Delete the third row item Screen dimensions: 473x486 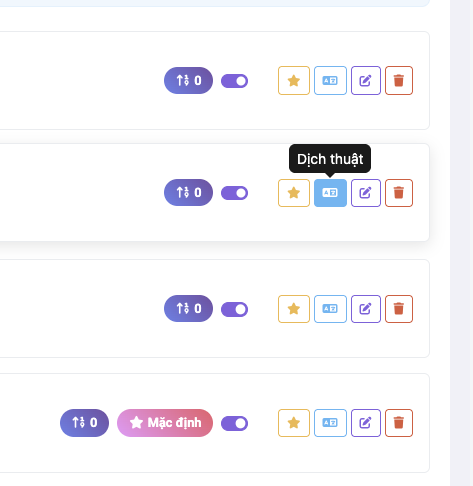pos(399,309)
